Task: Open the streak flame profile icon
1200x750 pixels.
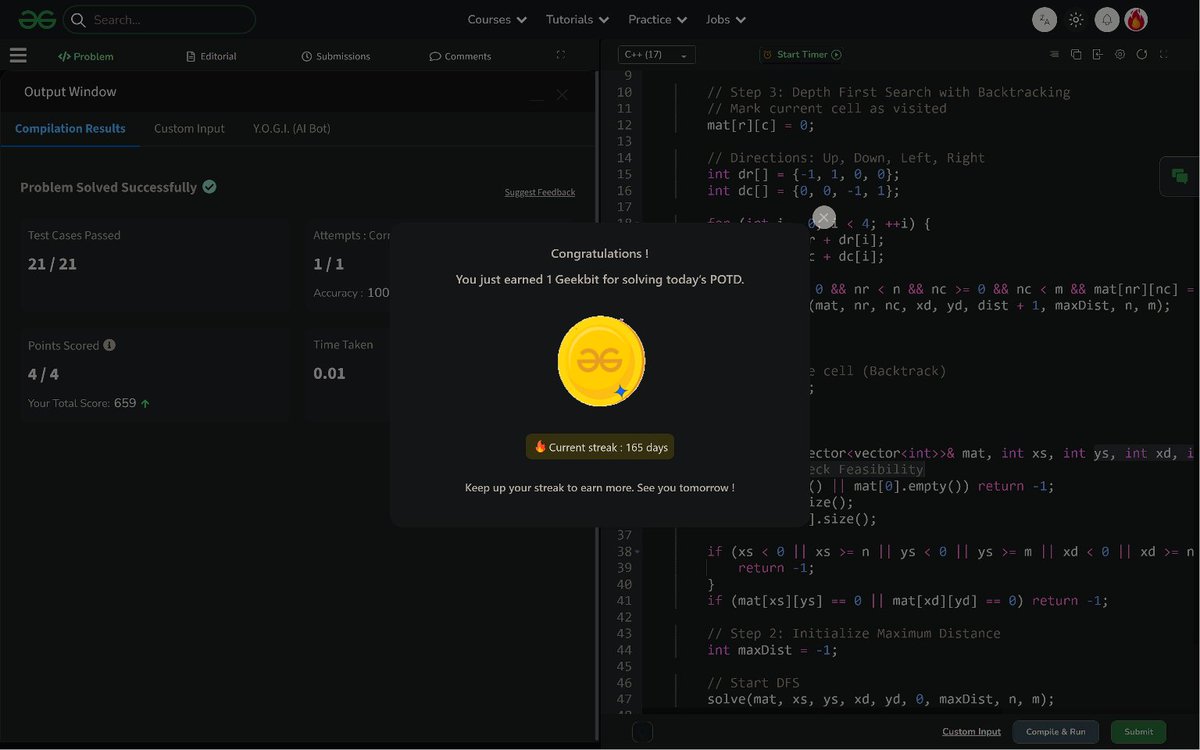Action: click(x=1136, y=19)
